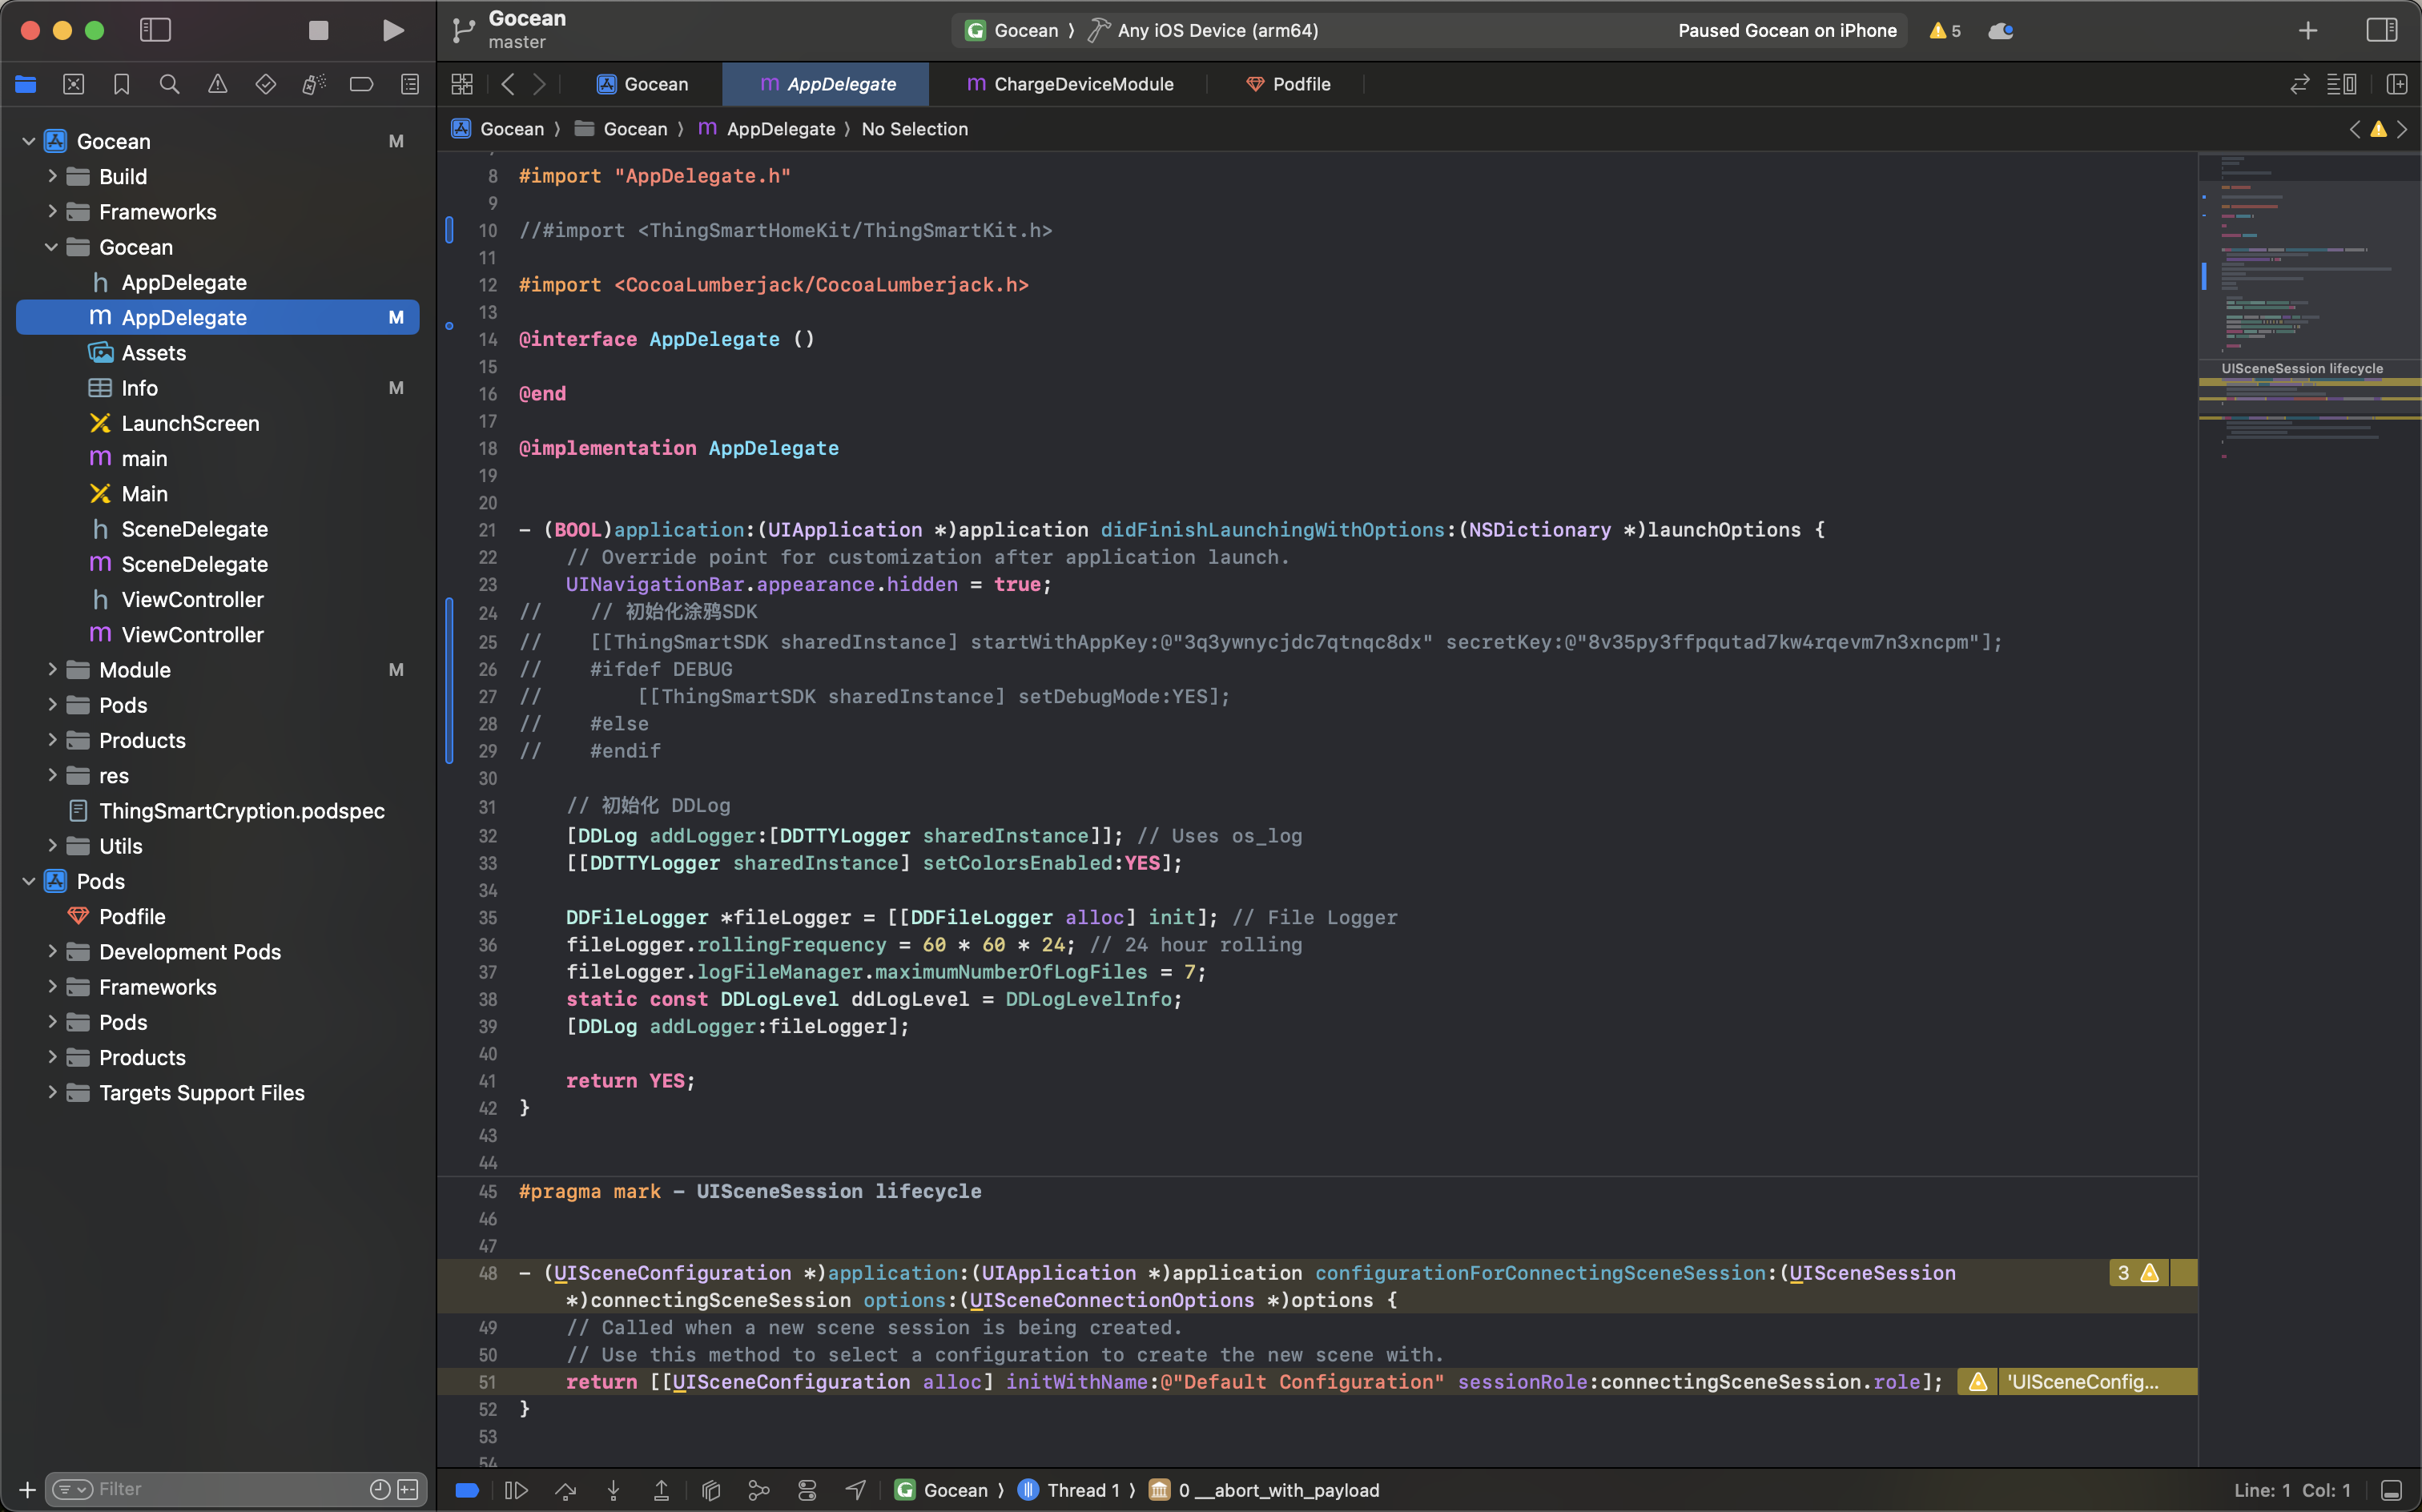Run the Gocean scheme
The height and width of the screenshot is (1512, 2422).
click(393, 30)
